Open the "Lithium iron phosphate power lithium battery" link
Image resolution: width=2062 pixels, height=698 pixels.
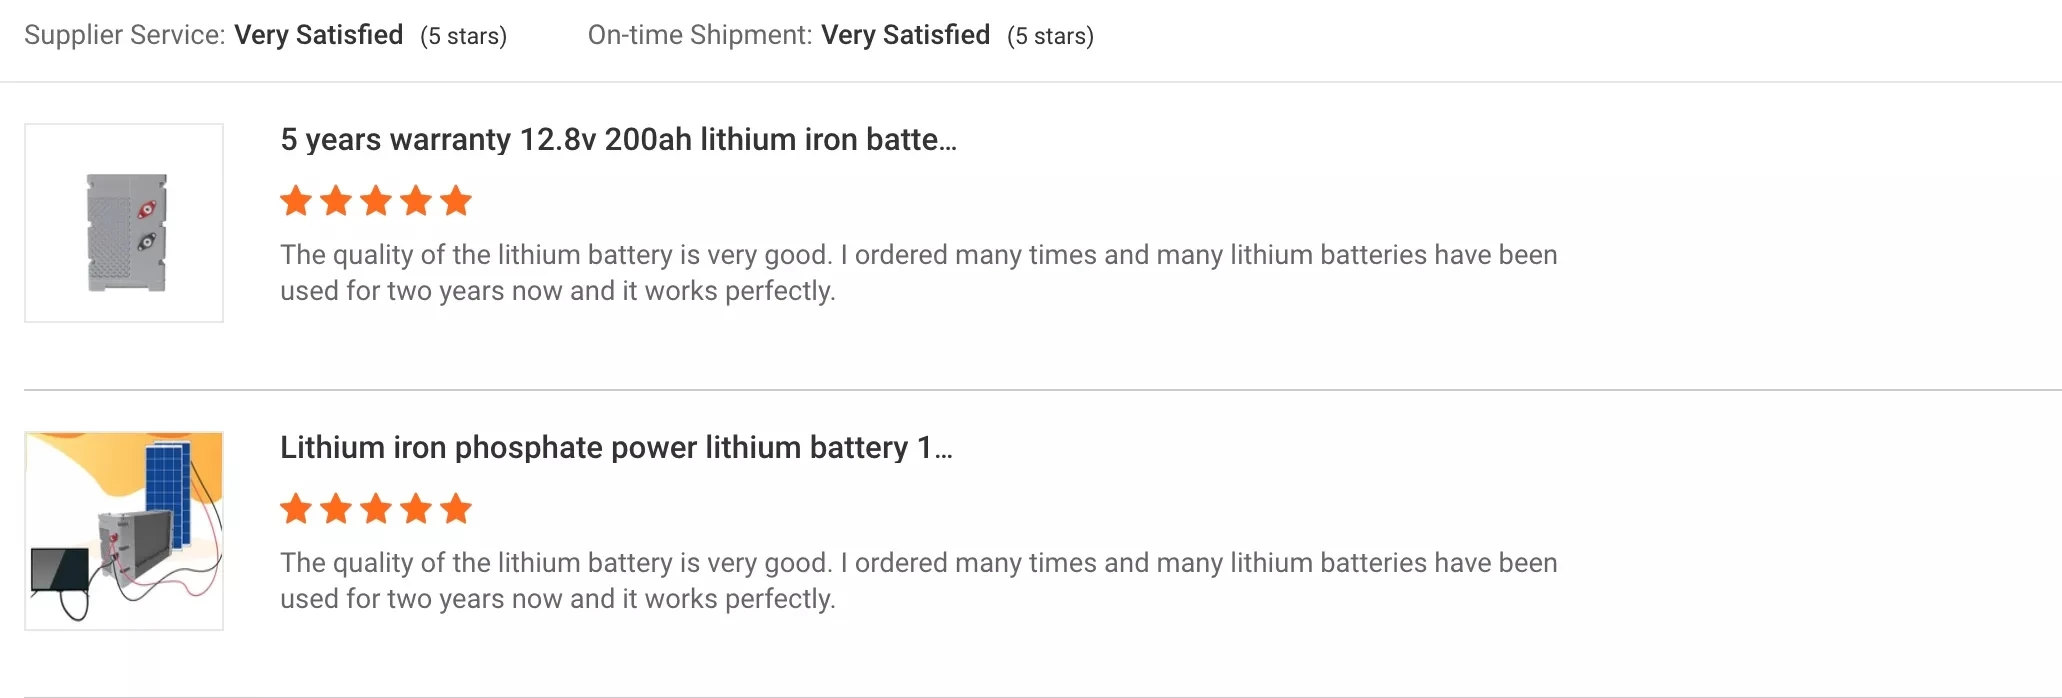click(x=615, y=448)
